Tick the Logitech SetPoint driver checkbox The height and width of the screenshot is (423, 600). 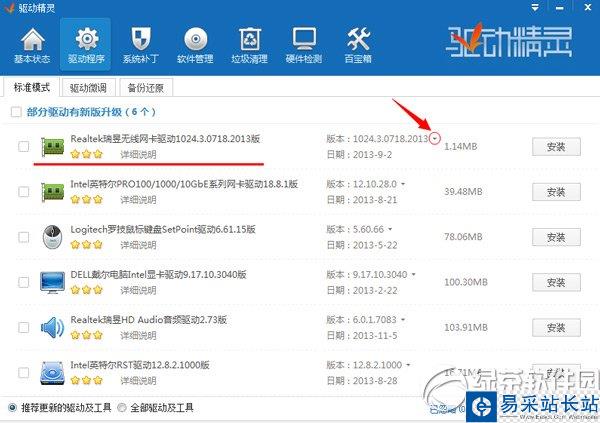pyautogui.click(x=24, y=237)
